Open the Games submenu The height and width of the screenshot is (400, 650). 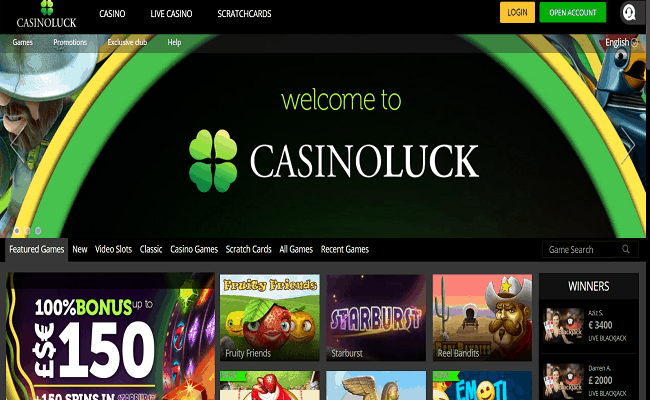click(x=22, y=42)
